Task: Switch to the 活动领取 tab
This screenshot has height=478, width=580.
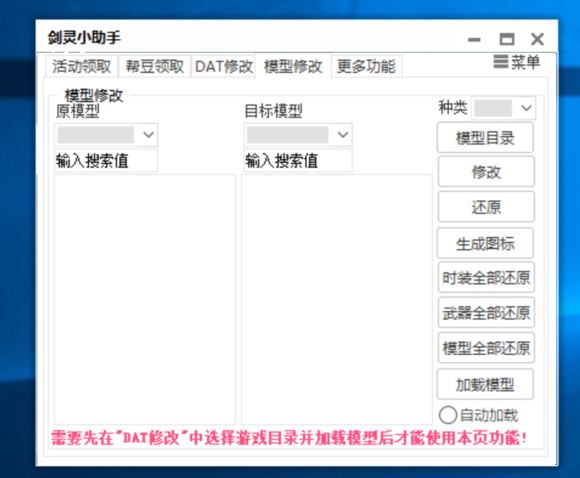Action: click(82, 67)
